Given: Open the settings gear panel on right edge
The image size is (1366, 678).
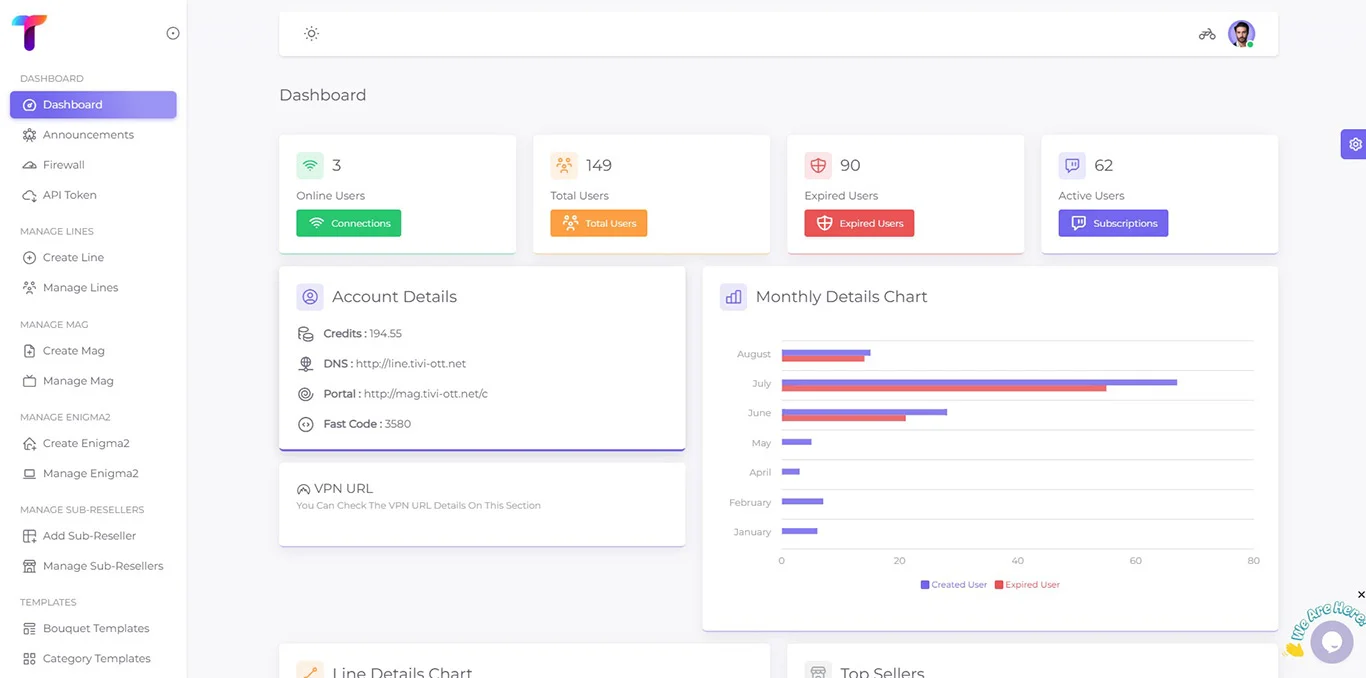Looking at the screenshot, I should (x=1354, y=144).
